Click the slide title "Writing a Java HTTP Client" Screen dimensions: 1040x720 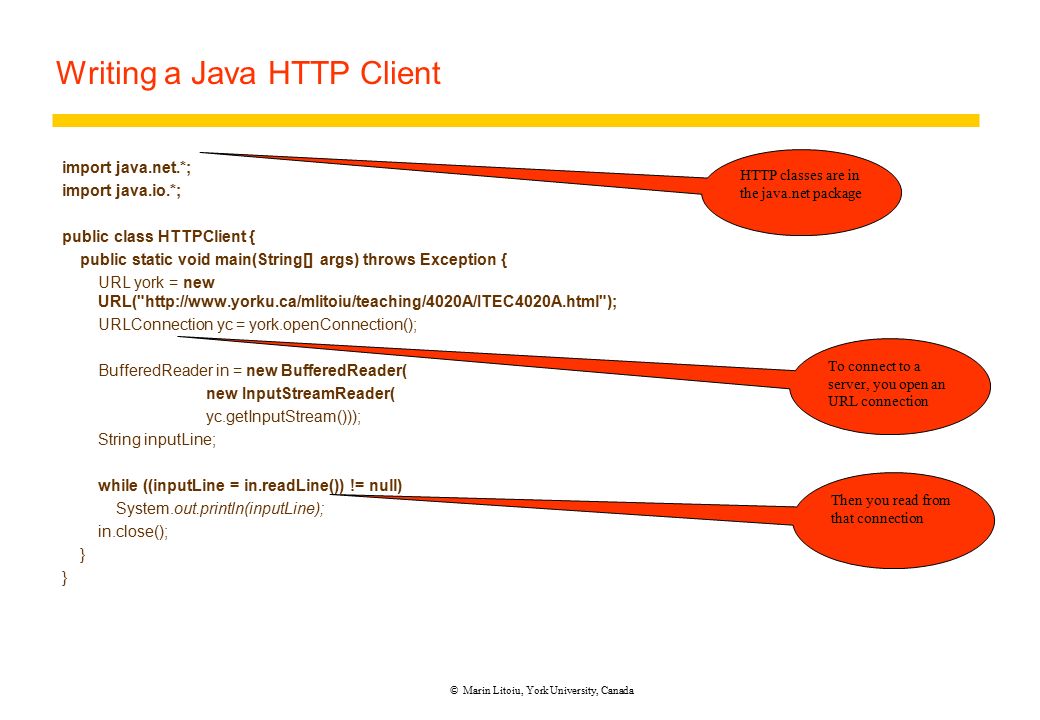click(248, 74)
